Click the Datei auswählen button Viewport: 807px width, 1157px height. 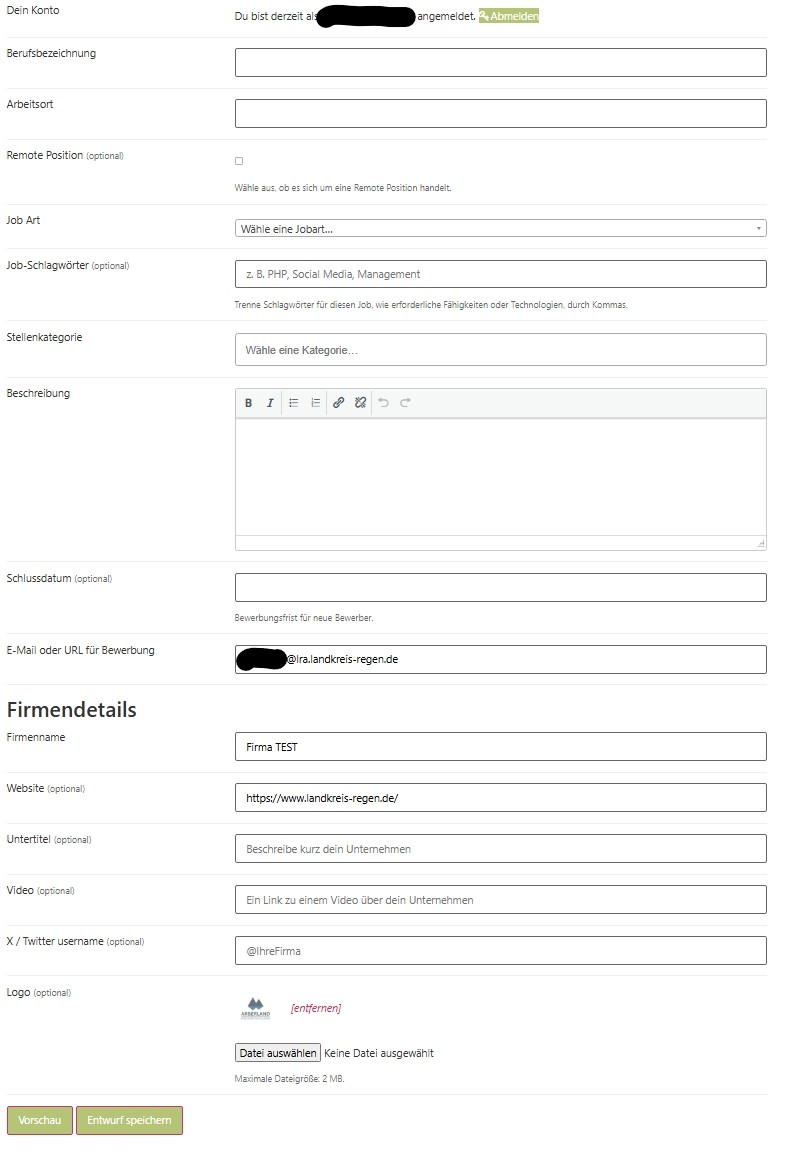click(x=277, y=1053)
